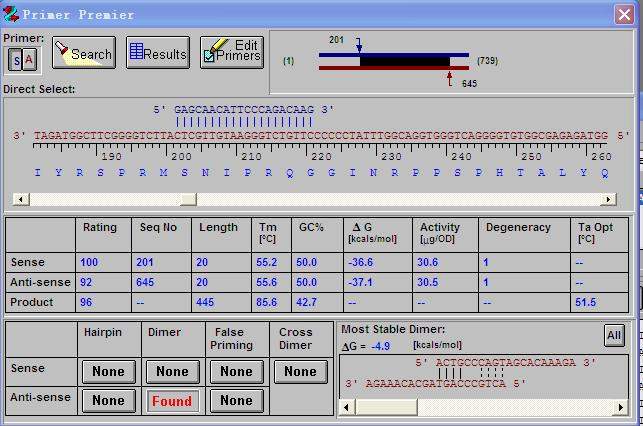Click the Sense ΔG value -36.6

pyautogui.click(x=360, y=262)
